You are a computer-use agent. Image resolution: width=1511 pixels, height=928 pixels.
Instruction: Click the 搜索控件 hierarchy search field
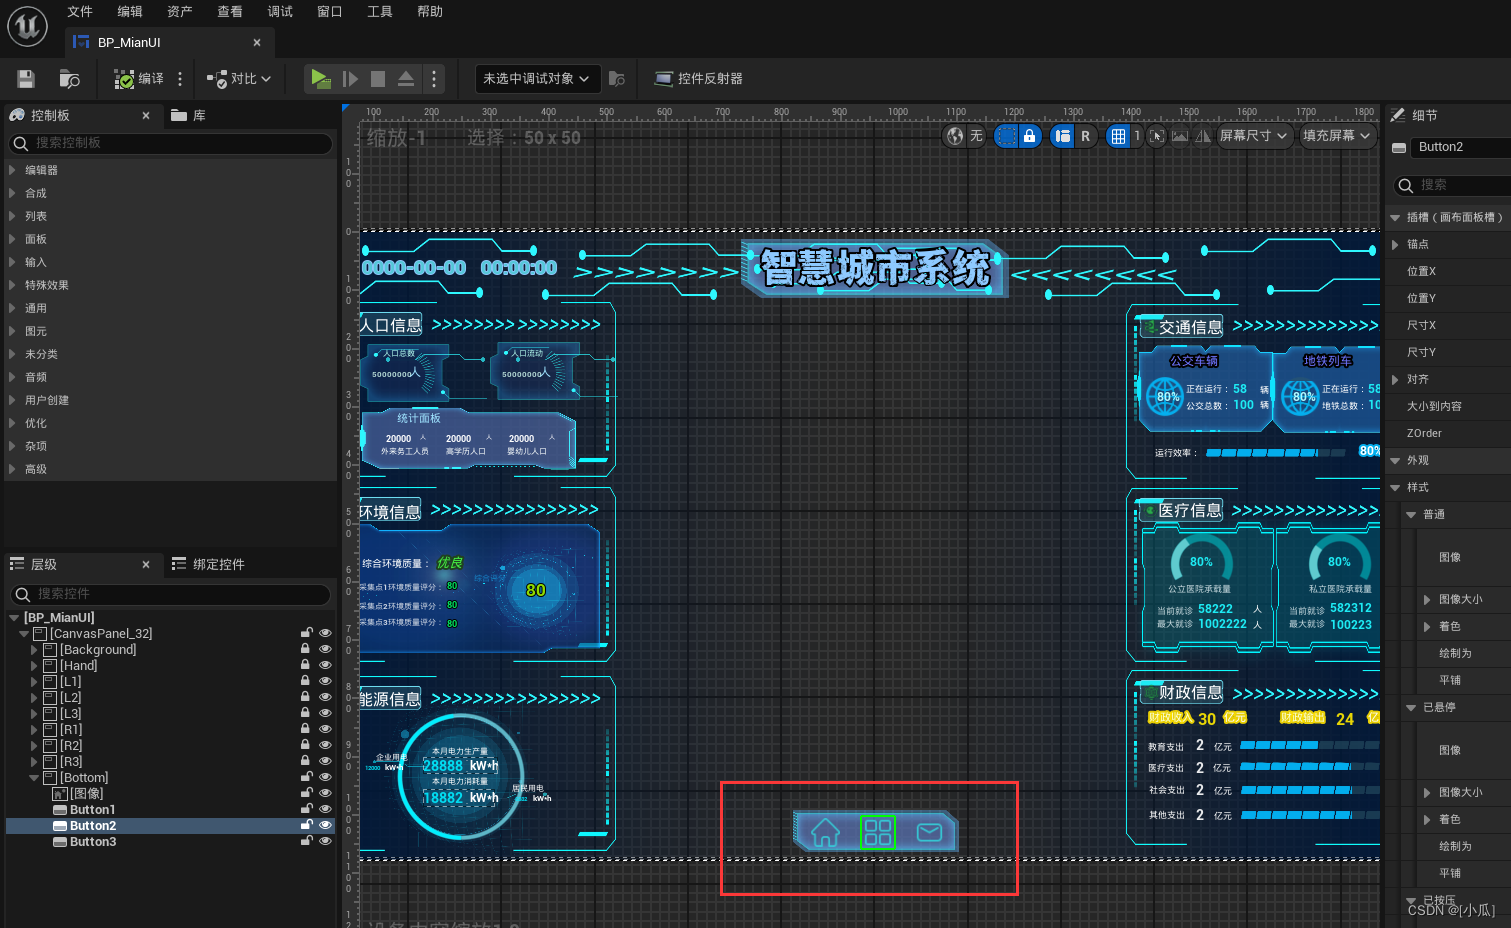tap(170, 595)
